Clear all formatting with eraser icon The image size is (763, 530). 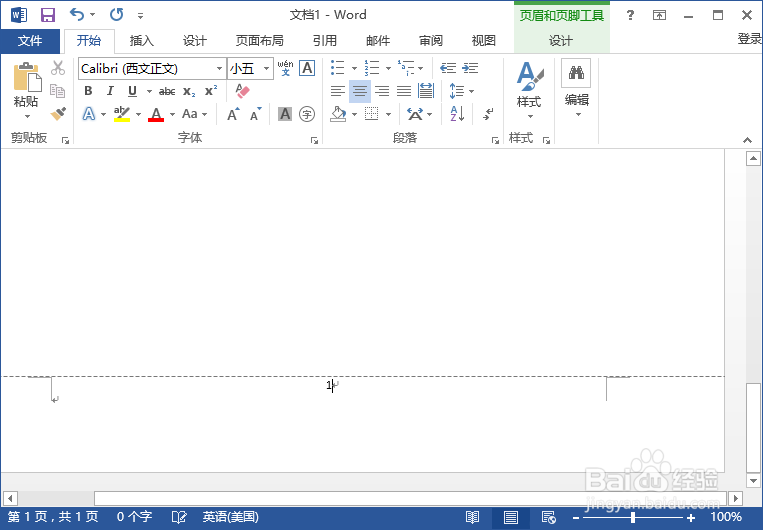(x=242, y=91)
